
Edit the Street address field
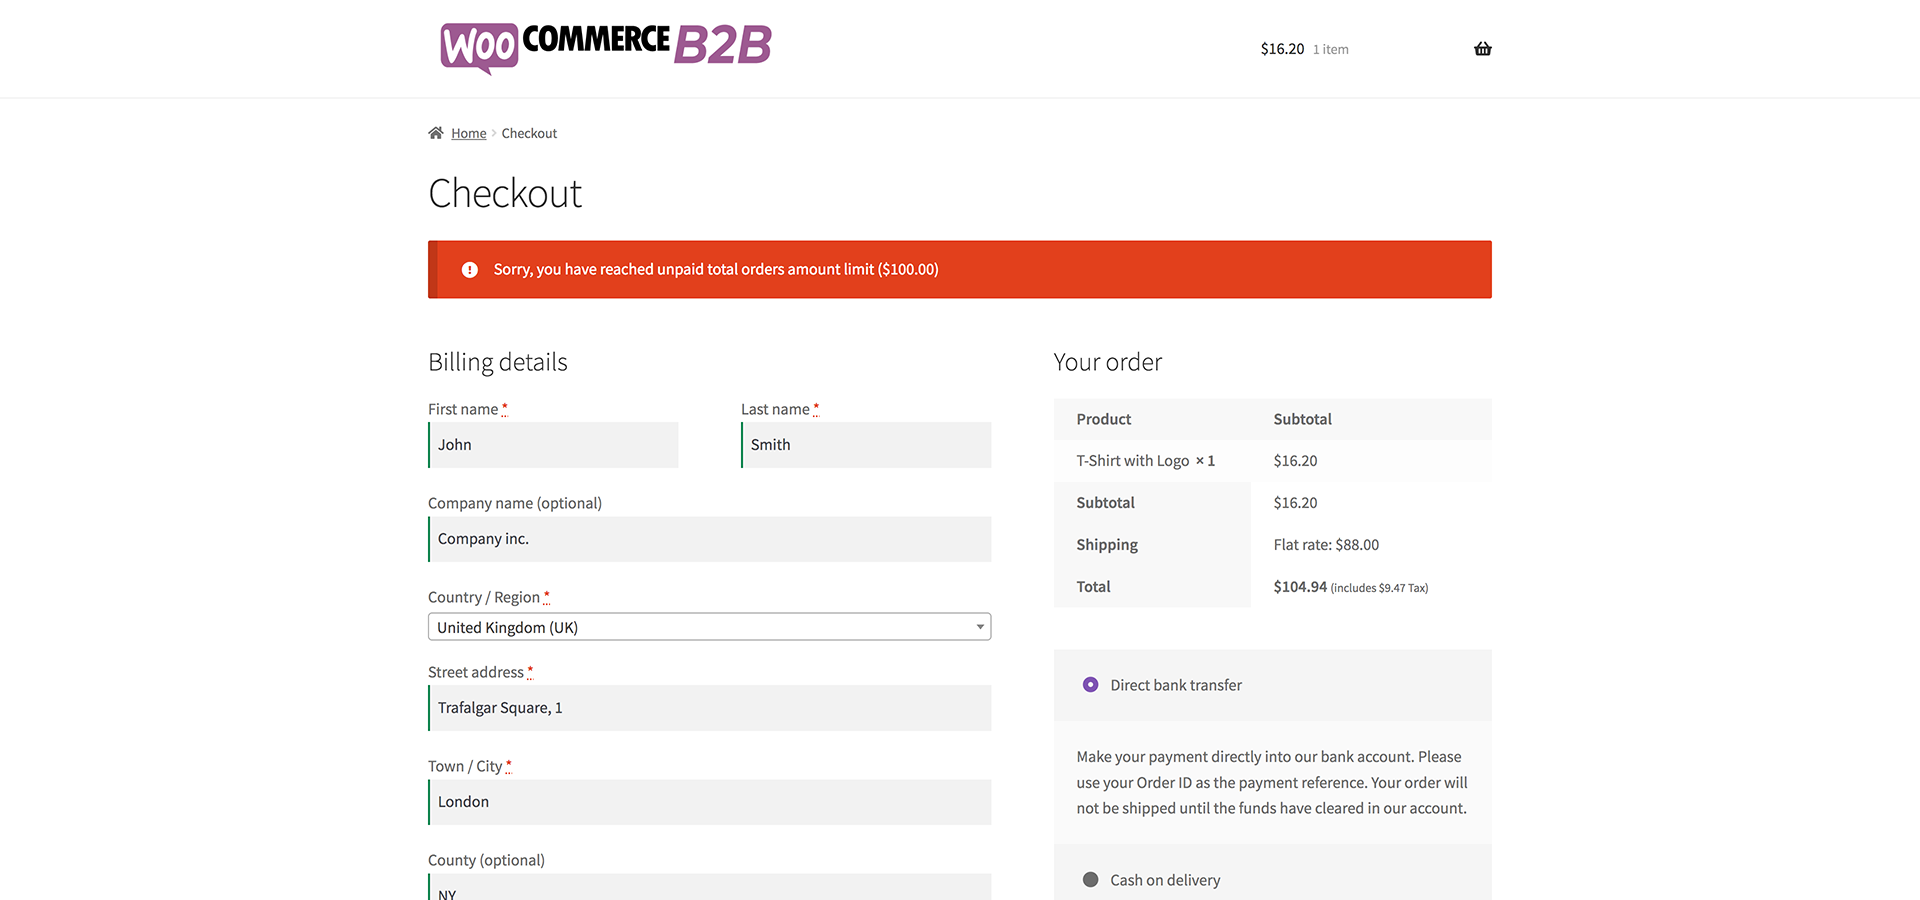pos(710,708)
